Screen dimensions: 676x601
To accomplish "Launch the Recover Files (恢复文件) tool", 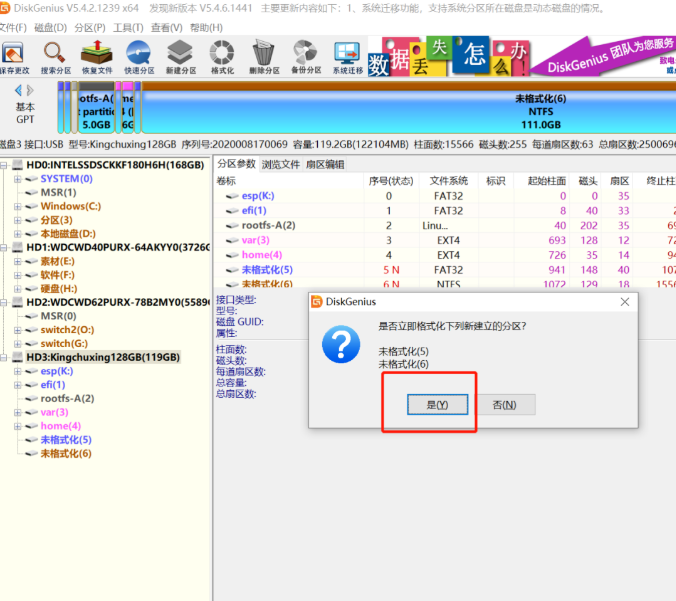I will pyautogui.click(x=97, y=57).
